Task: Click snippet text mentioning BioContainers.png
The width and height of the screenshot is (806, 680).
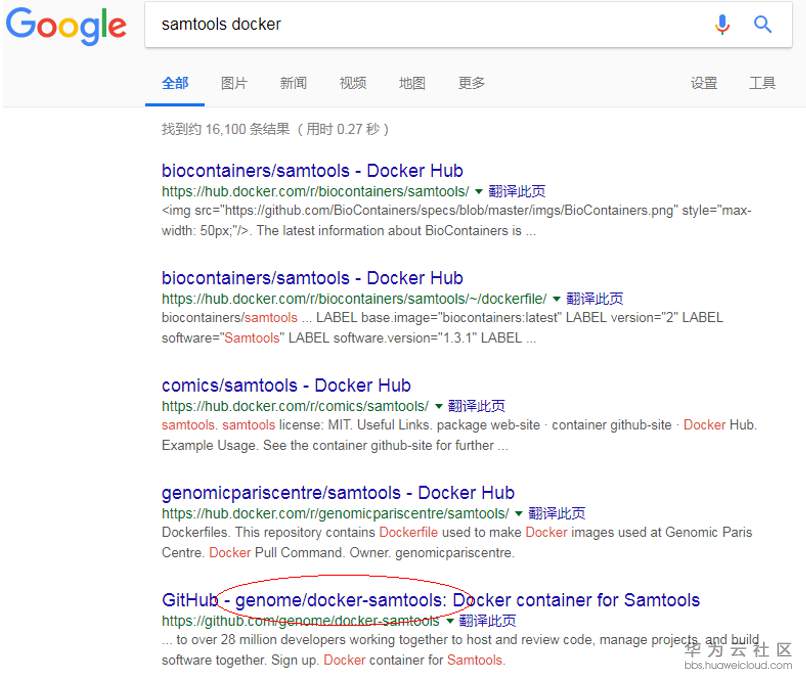Action: coord(456,220)
